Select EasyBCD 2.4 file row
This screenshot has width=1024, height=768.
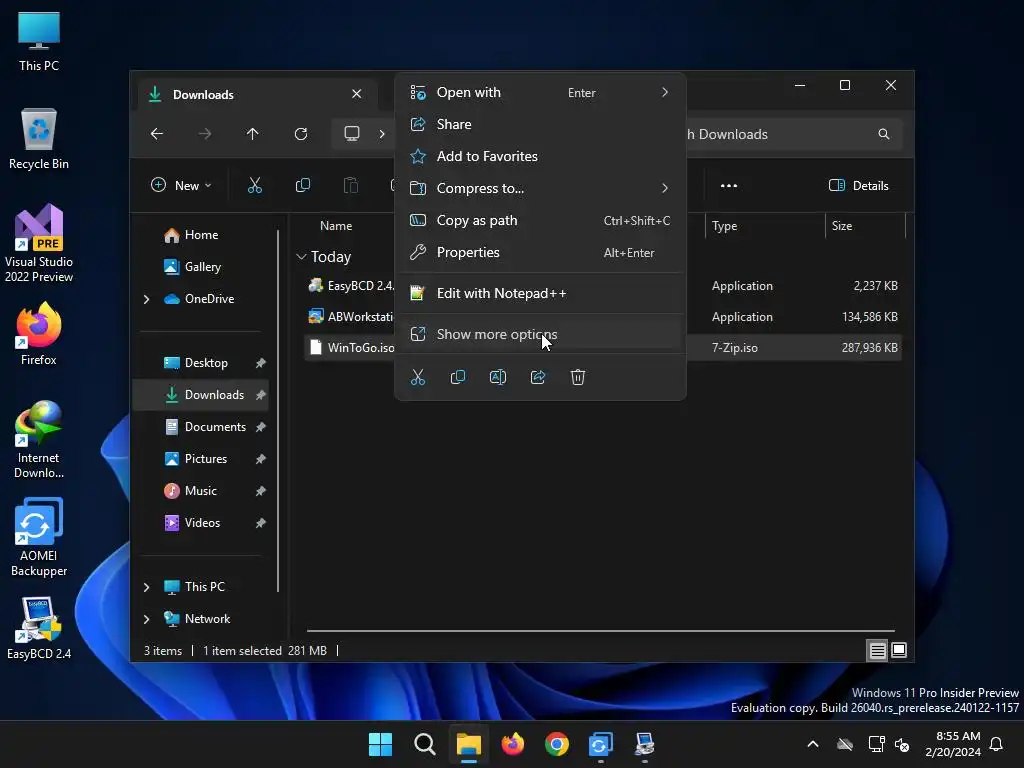coord(350,286)
